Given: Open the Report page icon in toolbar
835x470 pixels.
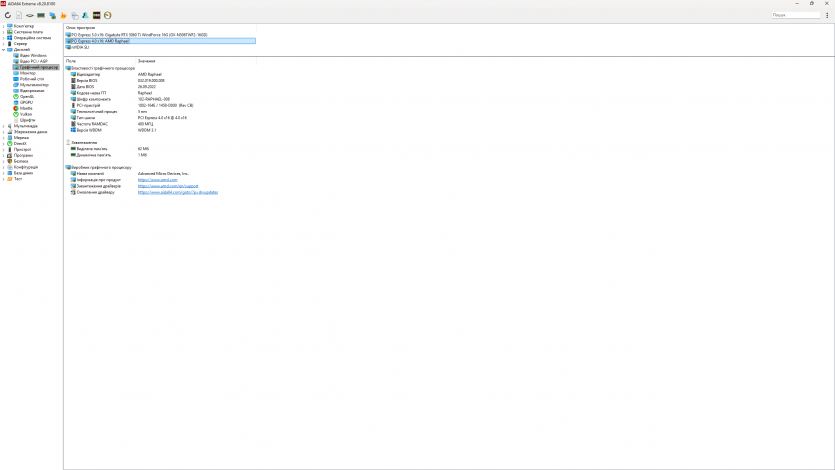Looking at the screenshot, I should (19, 16).
